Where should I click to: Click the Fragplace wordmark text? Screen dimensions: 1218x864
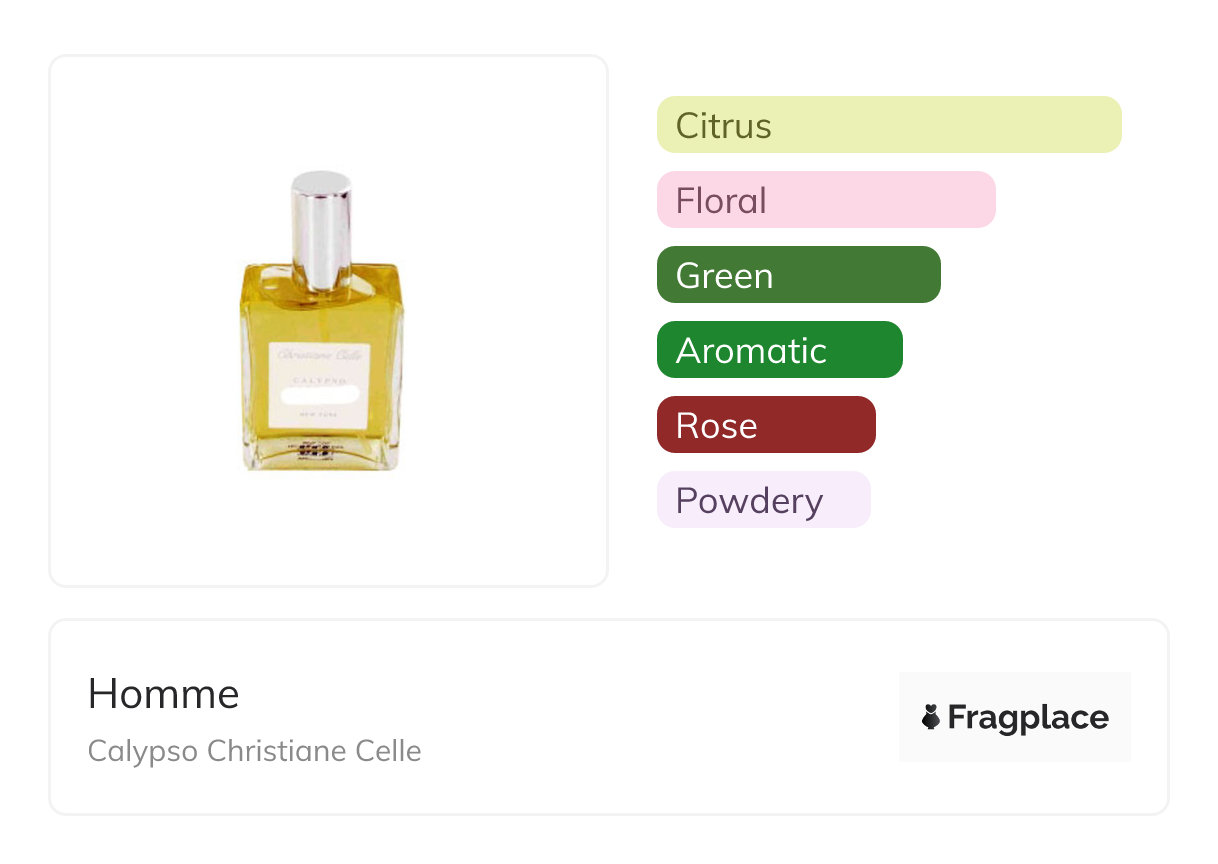pos(1028,717)
